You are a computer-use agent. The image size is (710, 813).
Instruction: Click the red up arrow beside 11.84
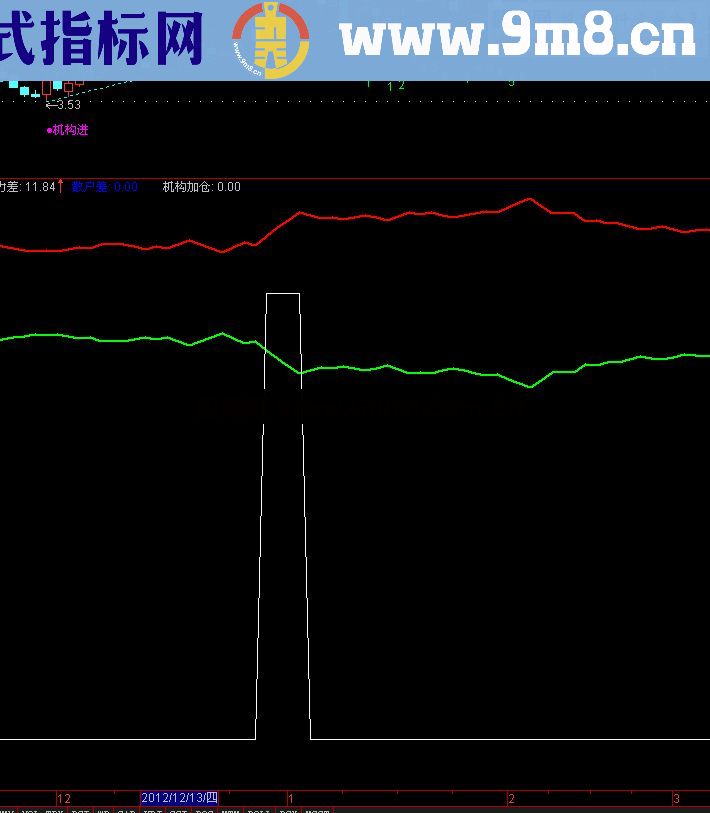point(62,186)
